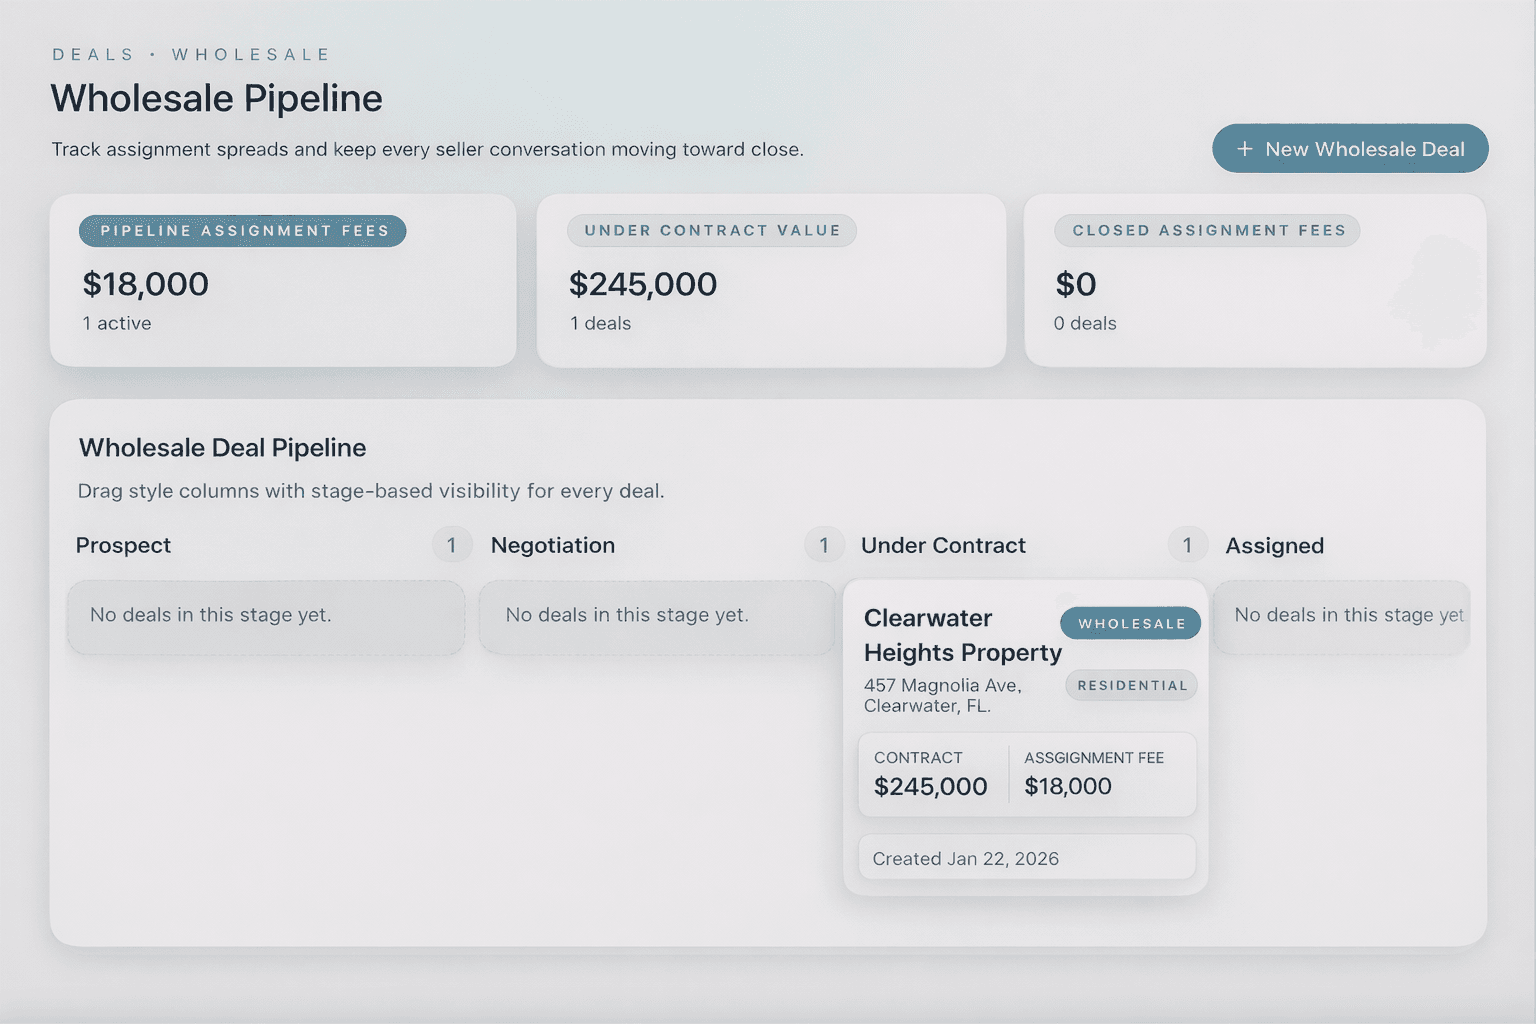Click the $18,000 assignment fee value
1536x1024 pixels.
(1067, 786)
